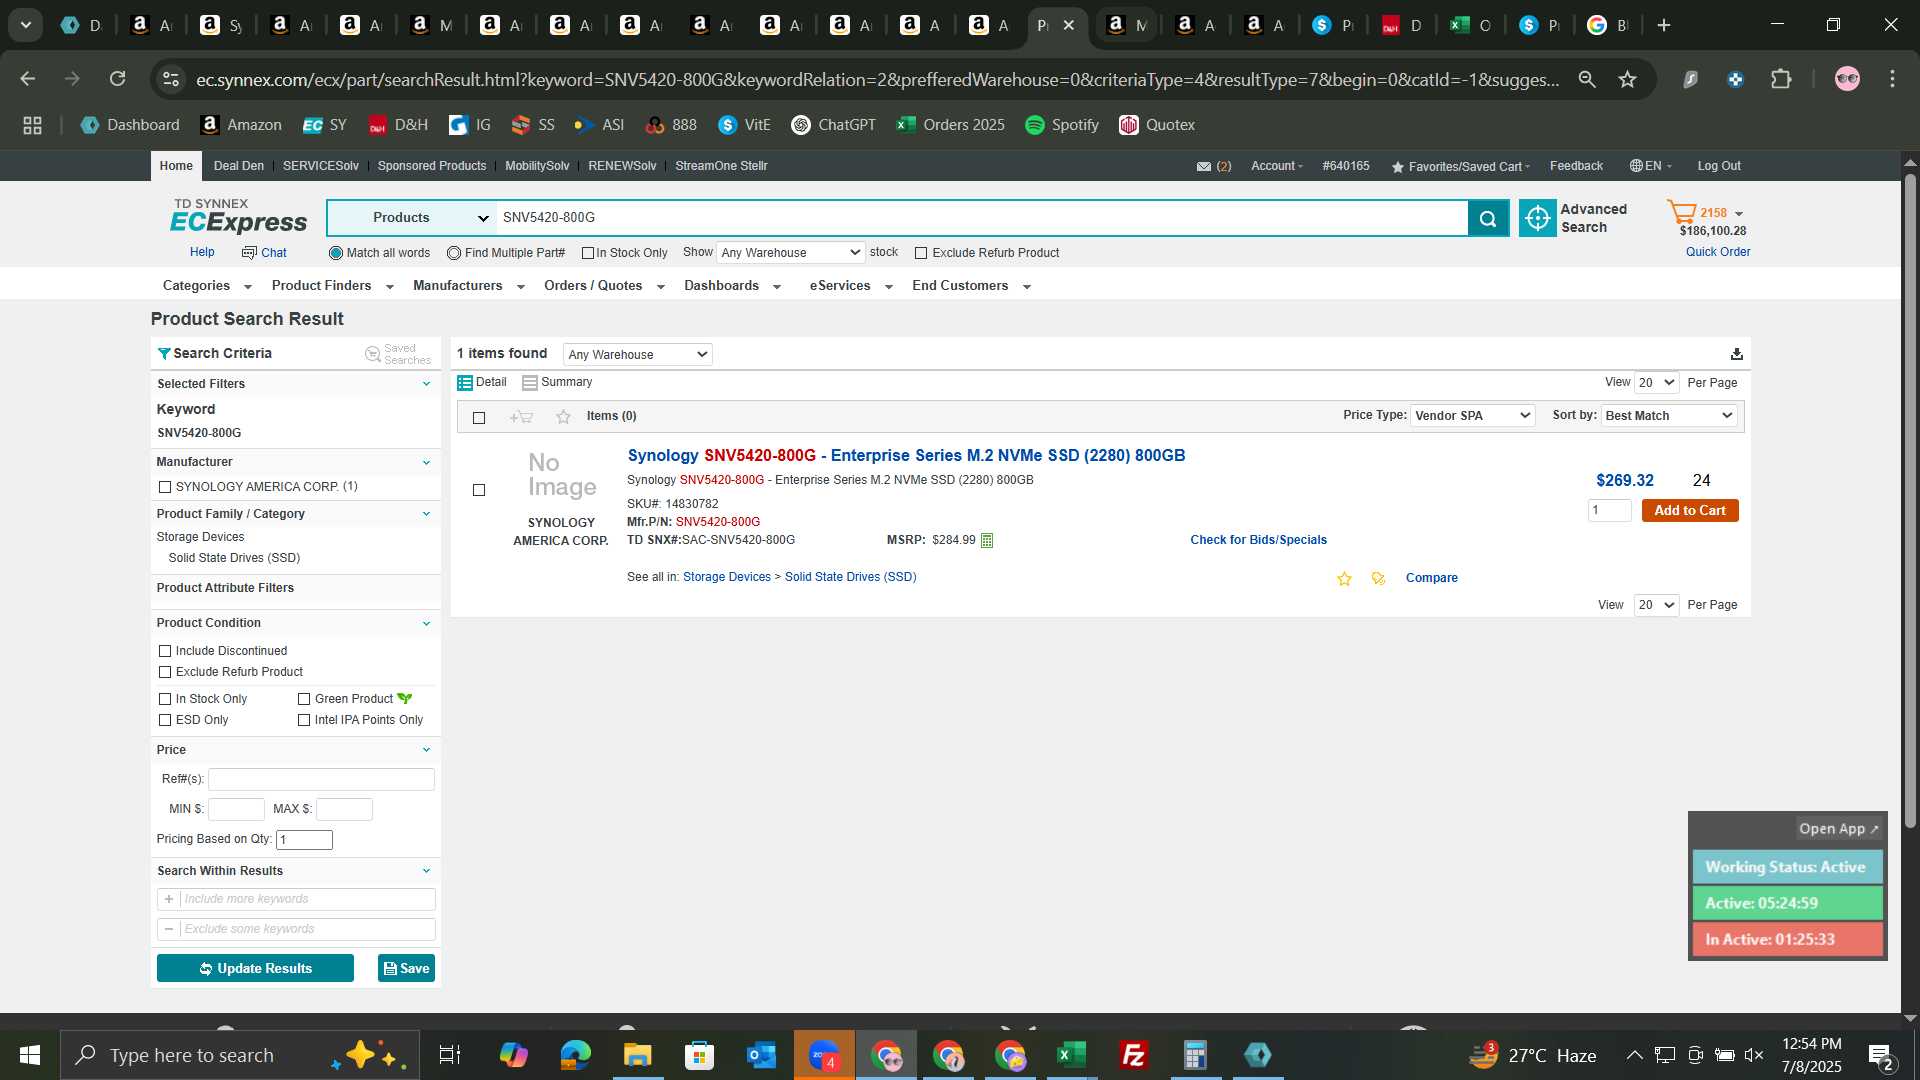
Task: Click add-to-cart icon in Items header bar
Action: click(521, 417)
